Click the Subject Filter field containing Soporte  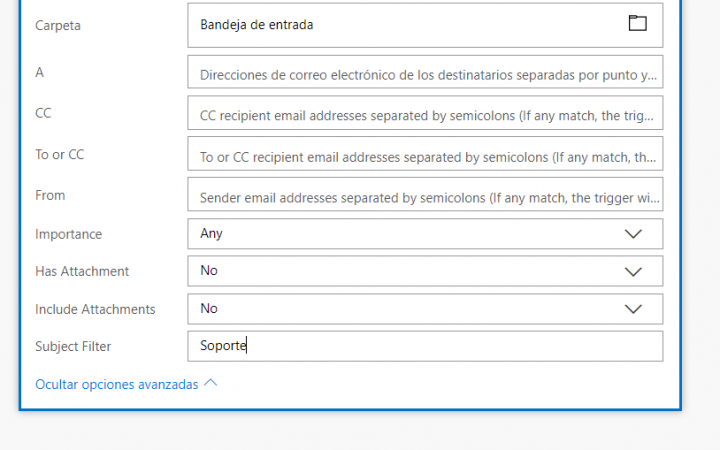pos(425,346)
